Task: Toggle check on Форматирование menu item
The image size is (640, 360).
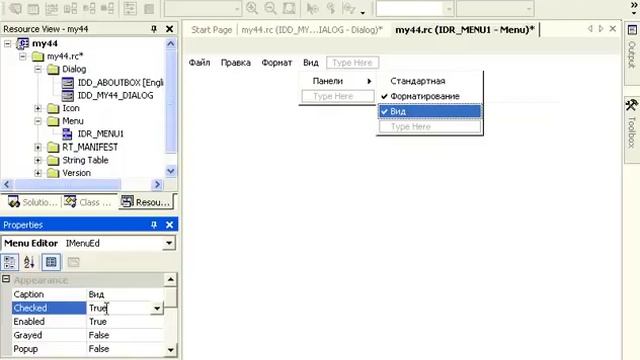Action: point(430,96)
